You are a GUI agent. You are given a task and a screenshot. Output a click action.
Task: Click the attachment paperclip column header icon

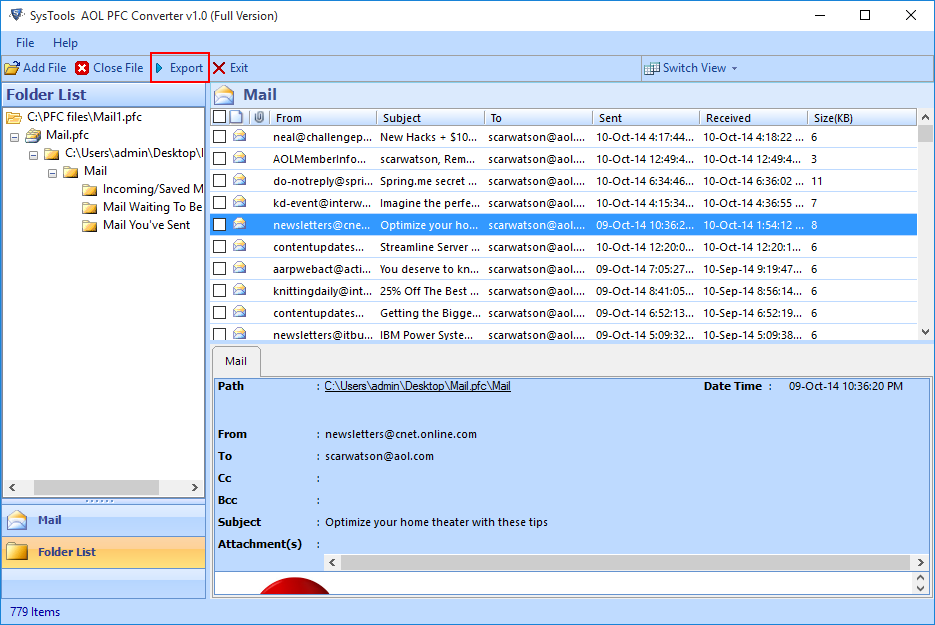[x=259, y=117]
